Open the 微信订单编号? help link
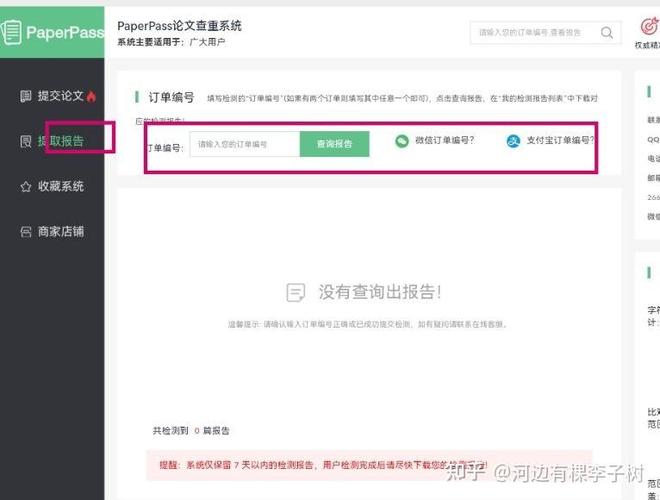The image size is (660, 500). [x=444, y=140]
